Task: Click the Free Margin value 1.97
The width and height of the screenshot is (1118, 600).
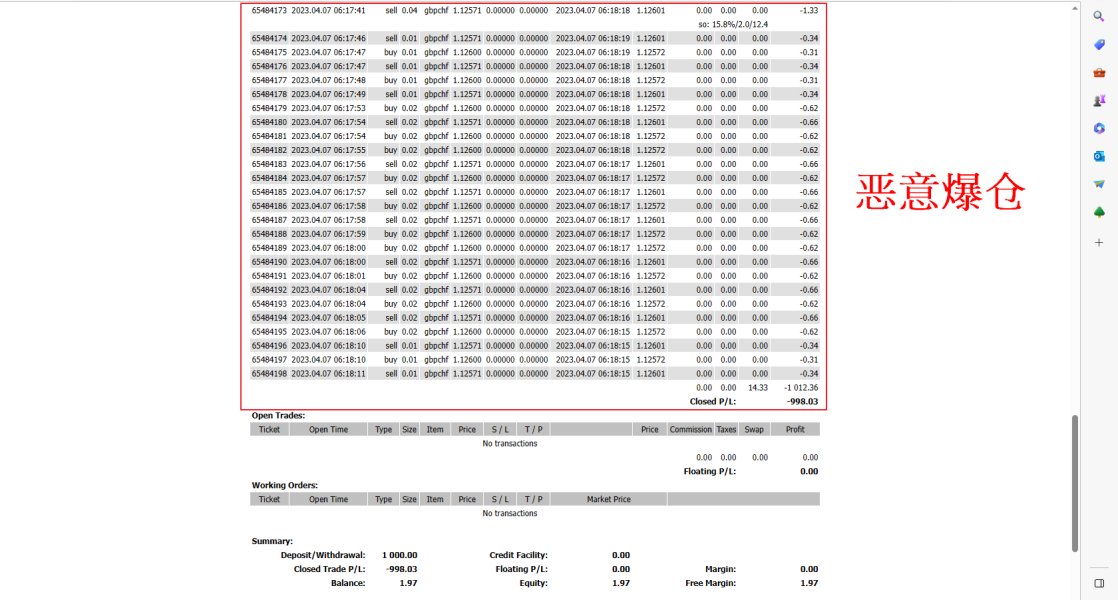Action: pos(809,583)
